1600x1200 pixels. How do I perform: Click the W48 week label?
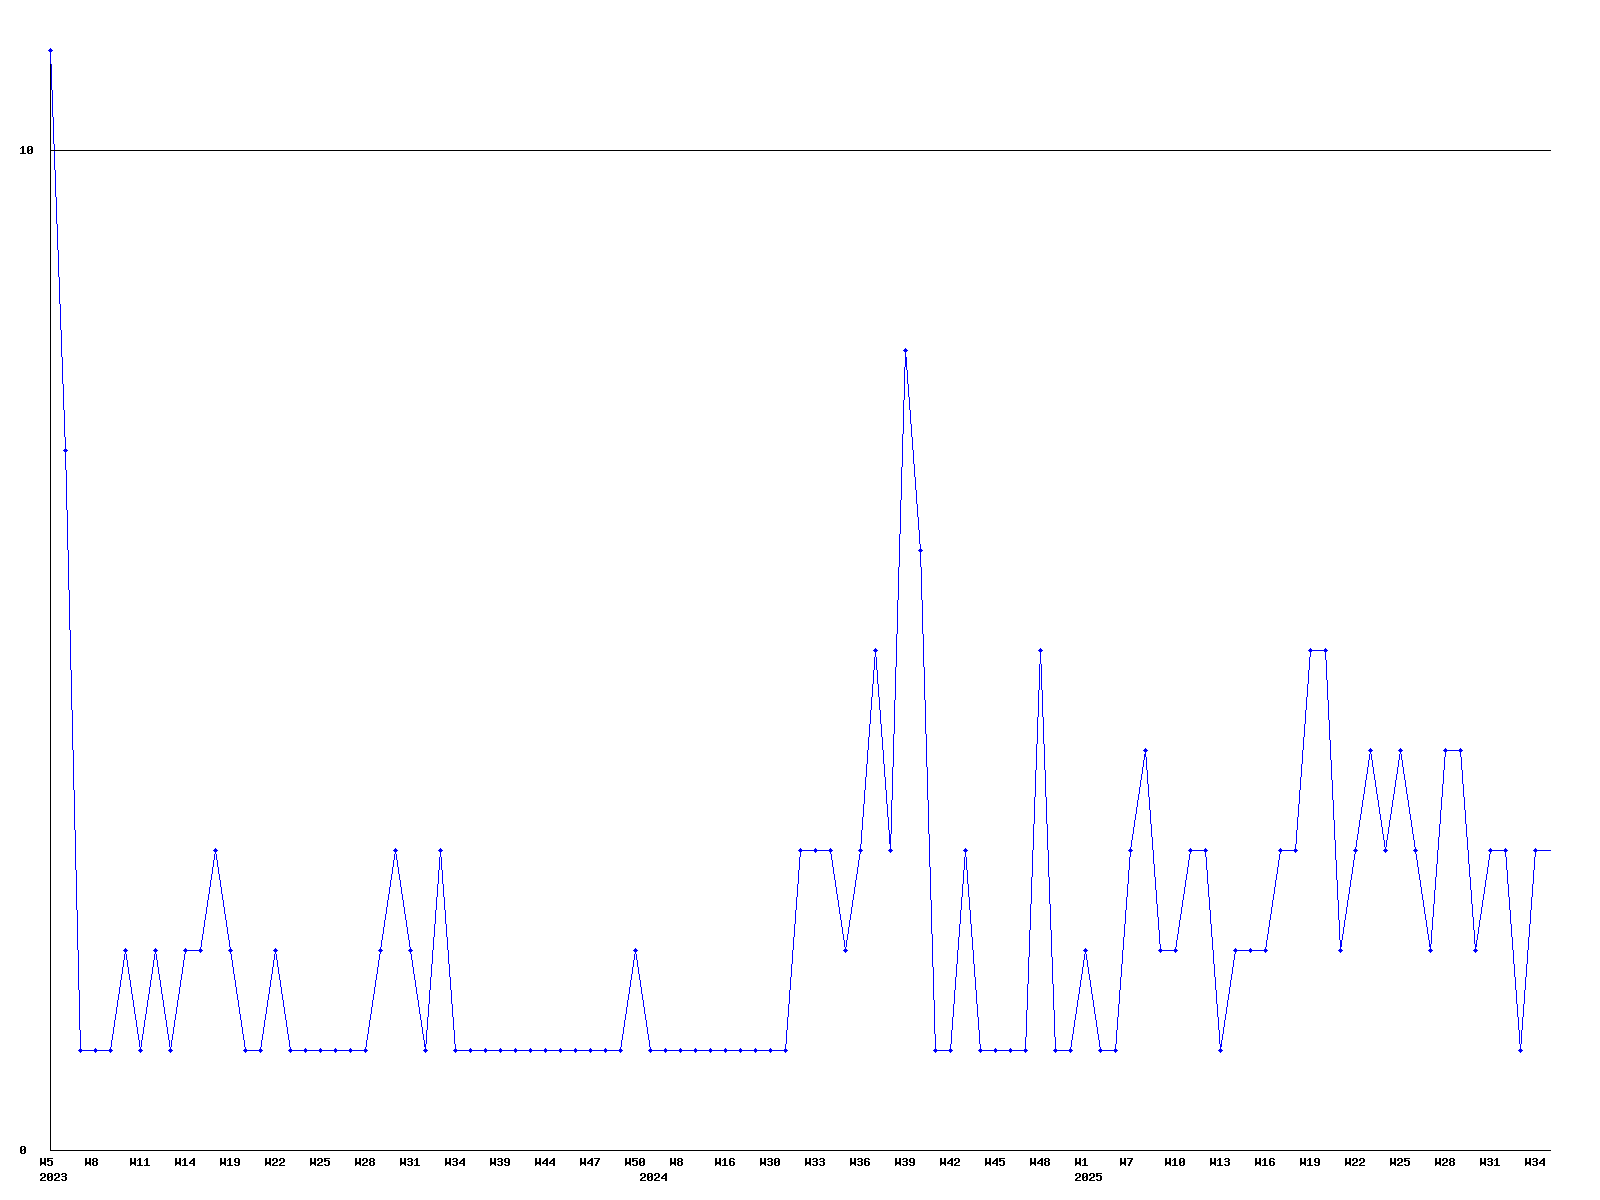pos(1040,1162)
